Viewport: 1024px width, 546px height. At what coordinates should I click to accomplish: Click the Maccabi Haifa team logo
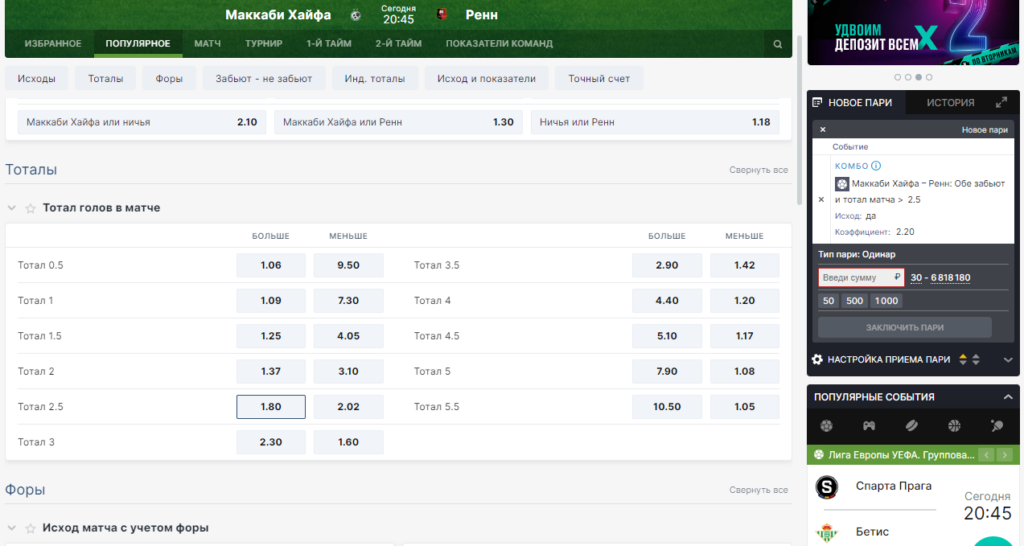tap(356, 15)
